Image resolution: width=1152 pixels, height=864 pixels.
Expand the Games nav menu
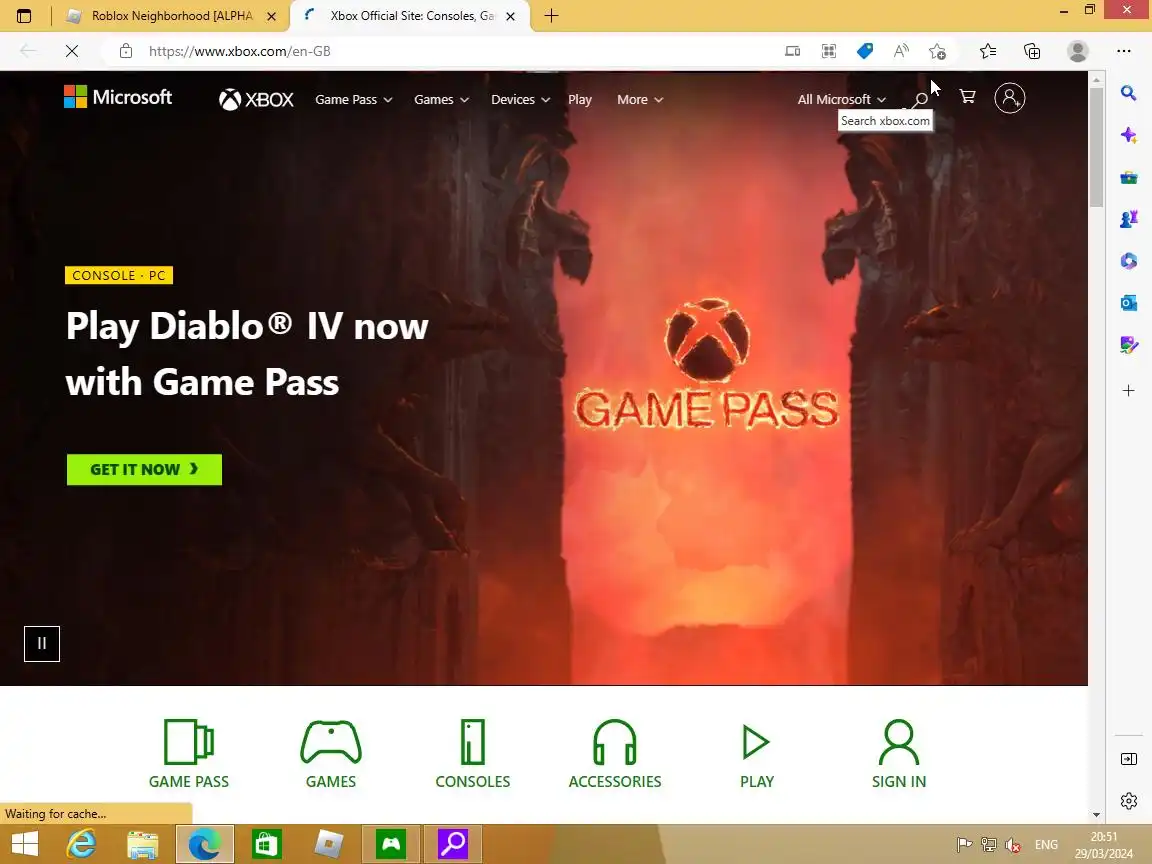[441, 99]
